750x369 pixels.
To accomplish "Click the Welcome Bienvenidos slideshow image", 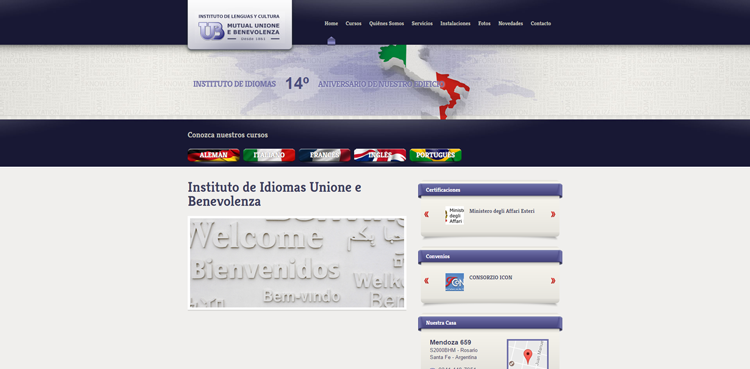I will [x=297, y=263].
